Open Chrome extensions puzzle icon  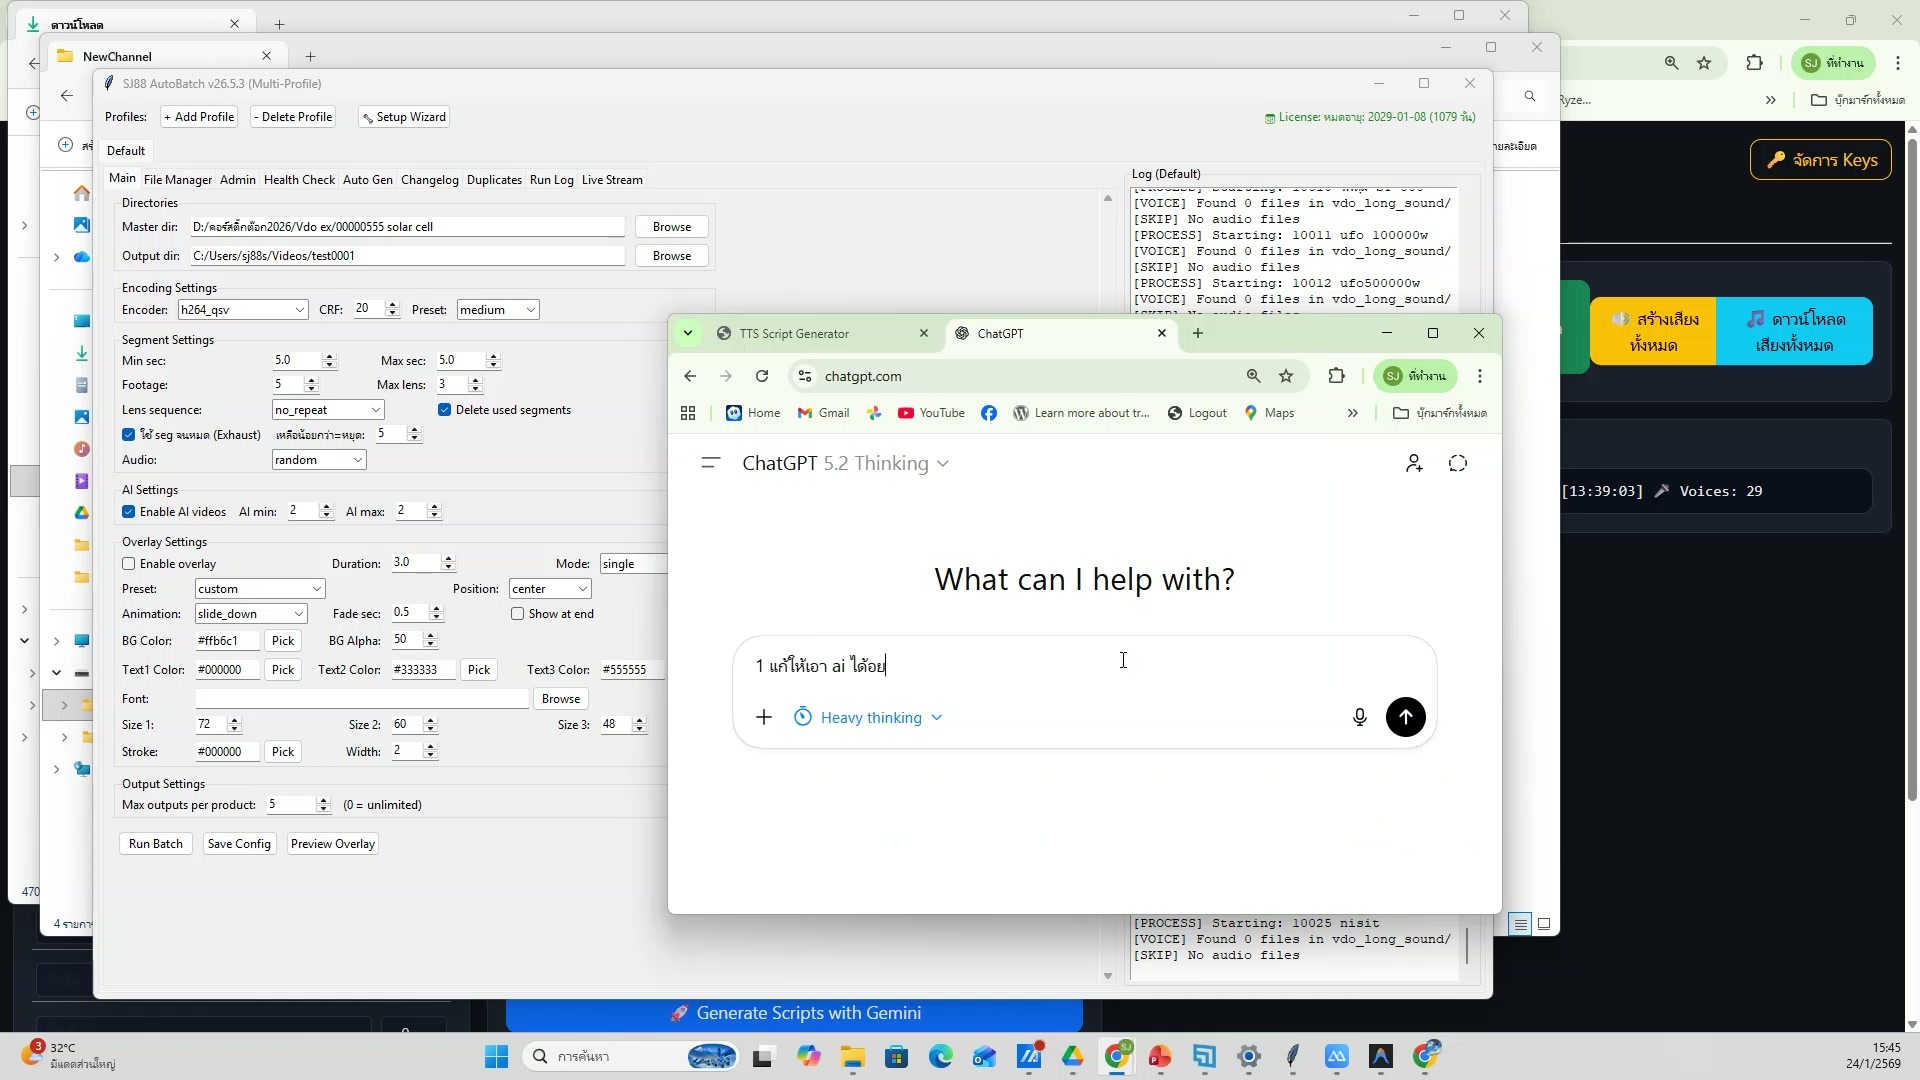[x=1336, y=376]
